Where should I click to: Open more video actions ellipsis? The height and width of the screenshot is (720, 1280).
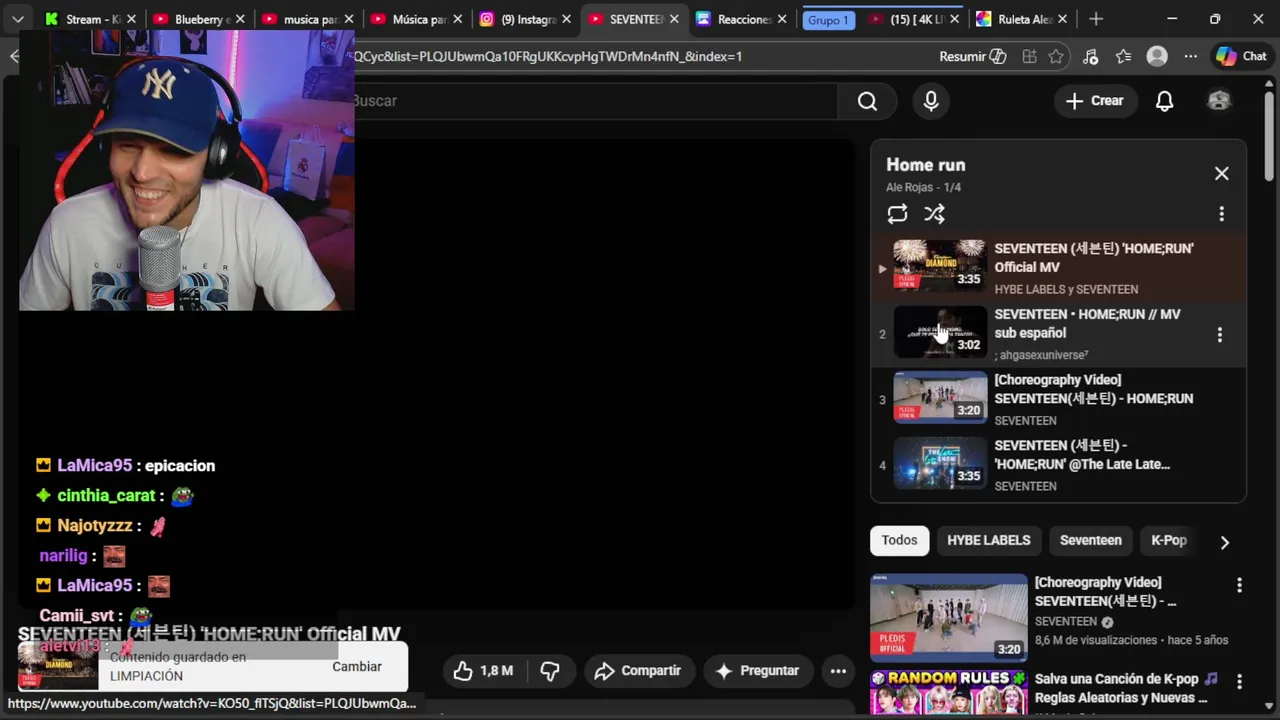tap(838, 671)
